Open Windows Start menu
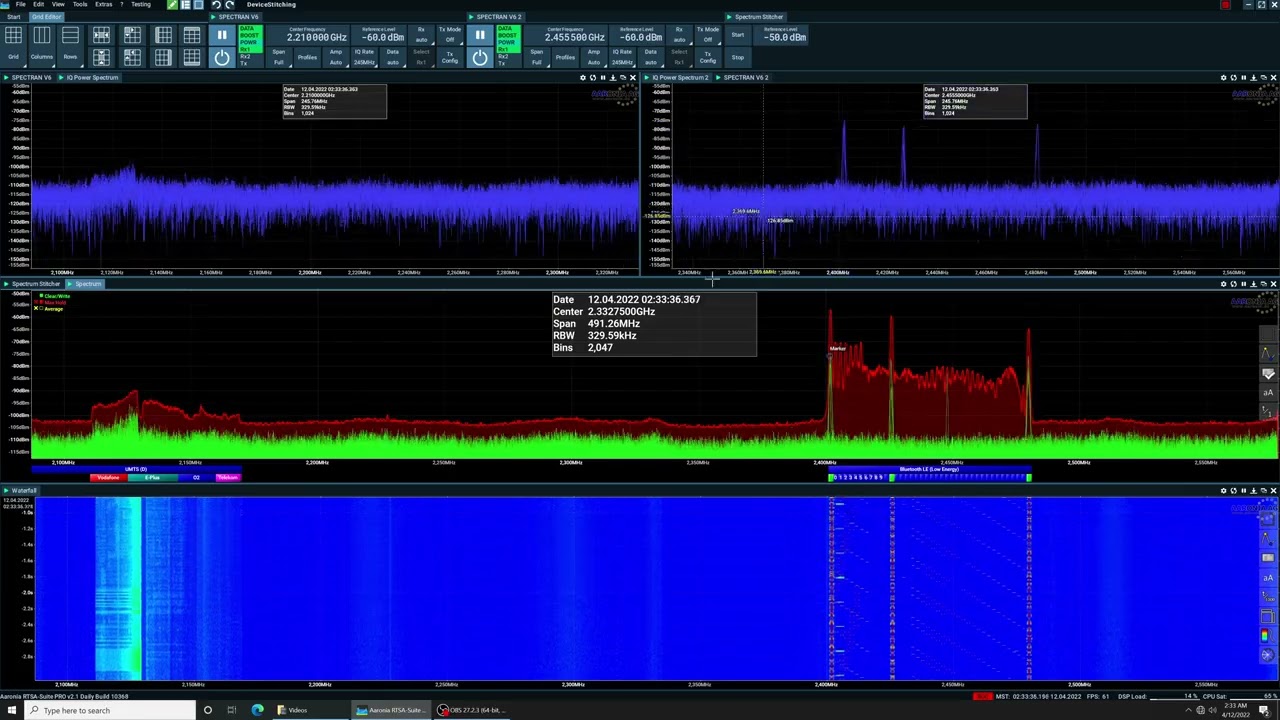 coord(11,710)
